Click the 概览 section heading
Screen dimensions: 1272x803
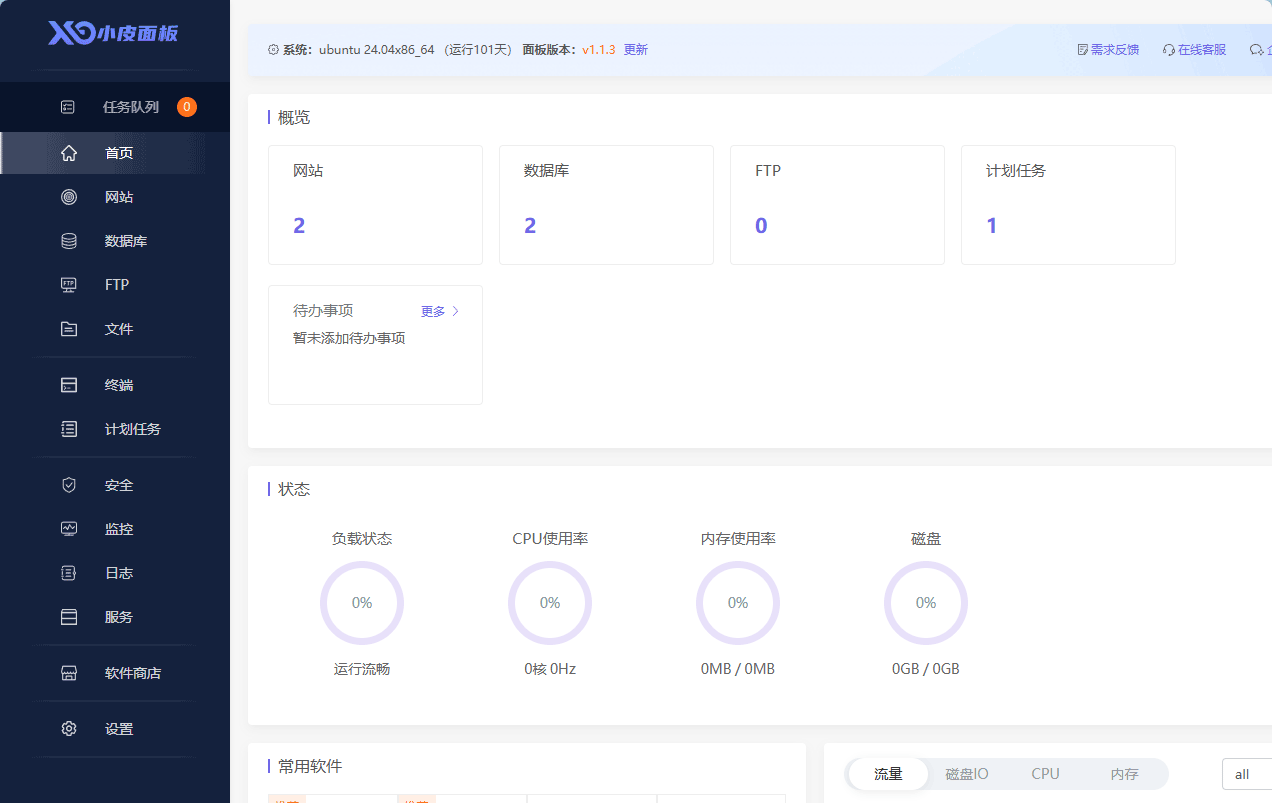294,117
